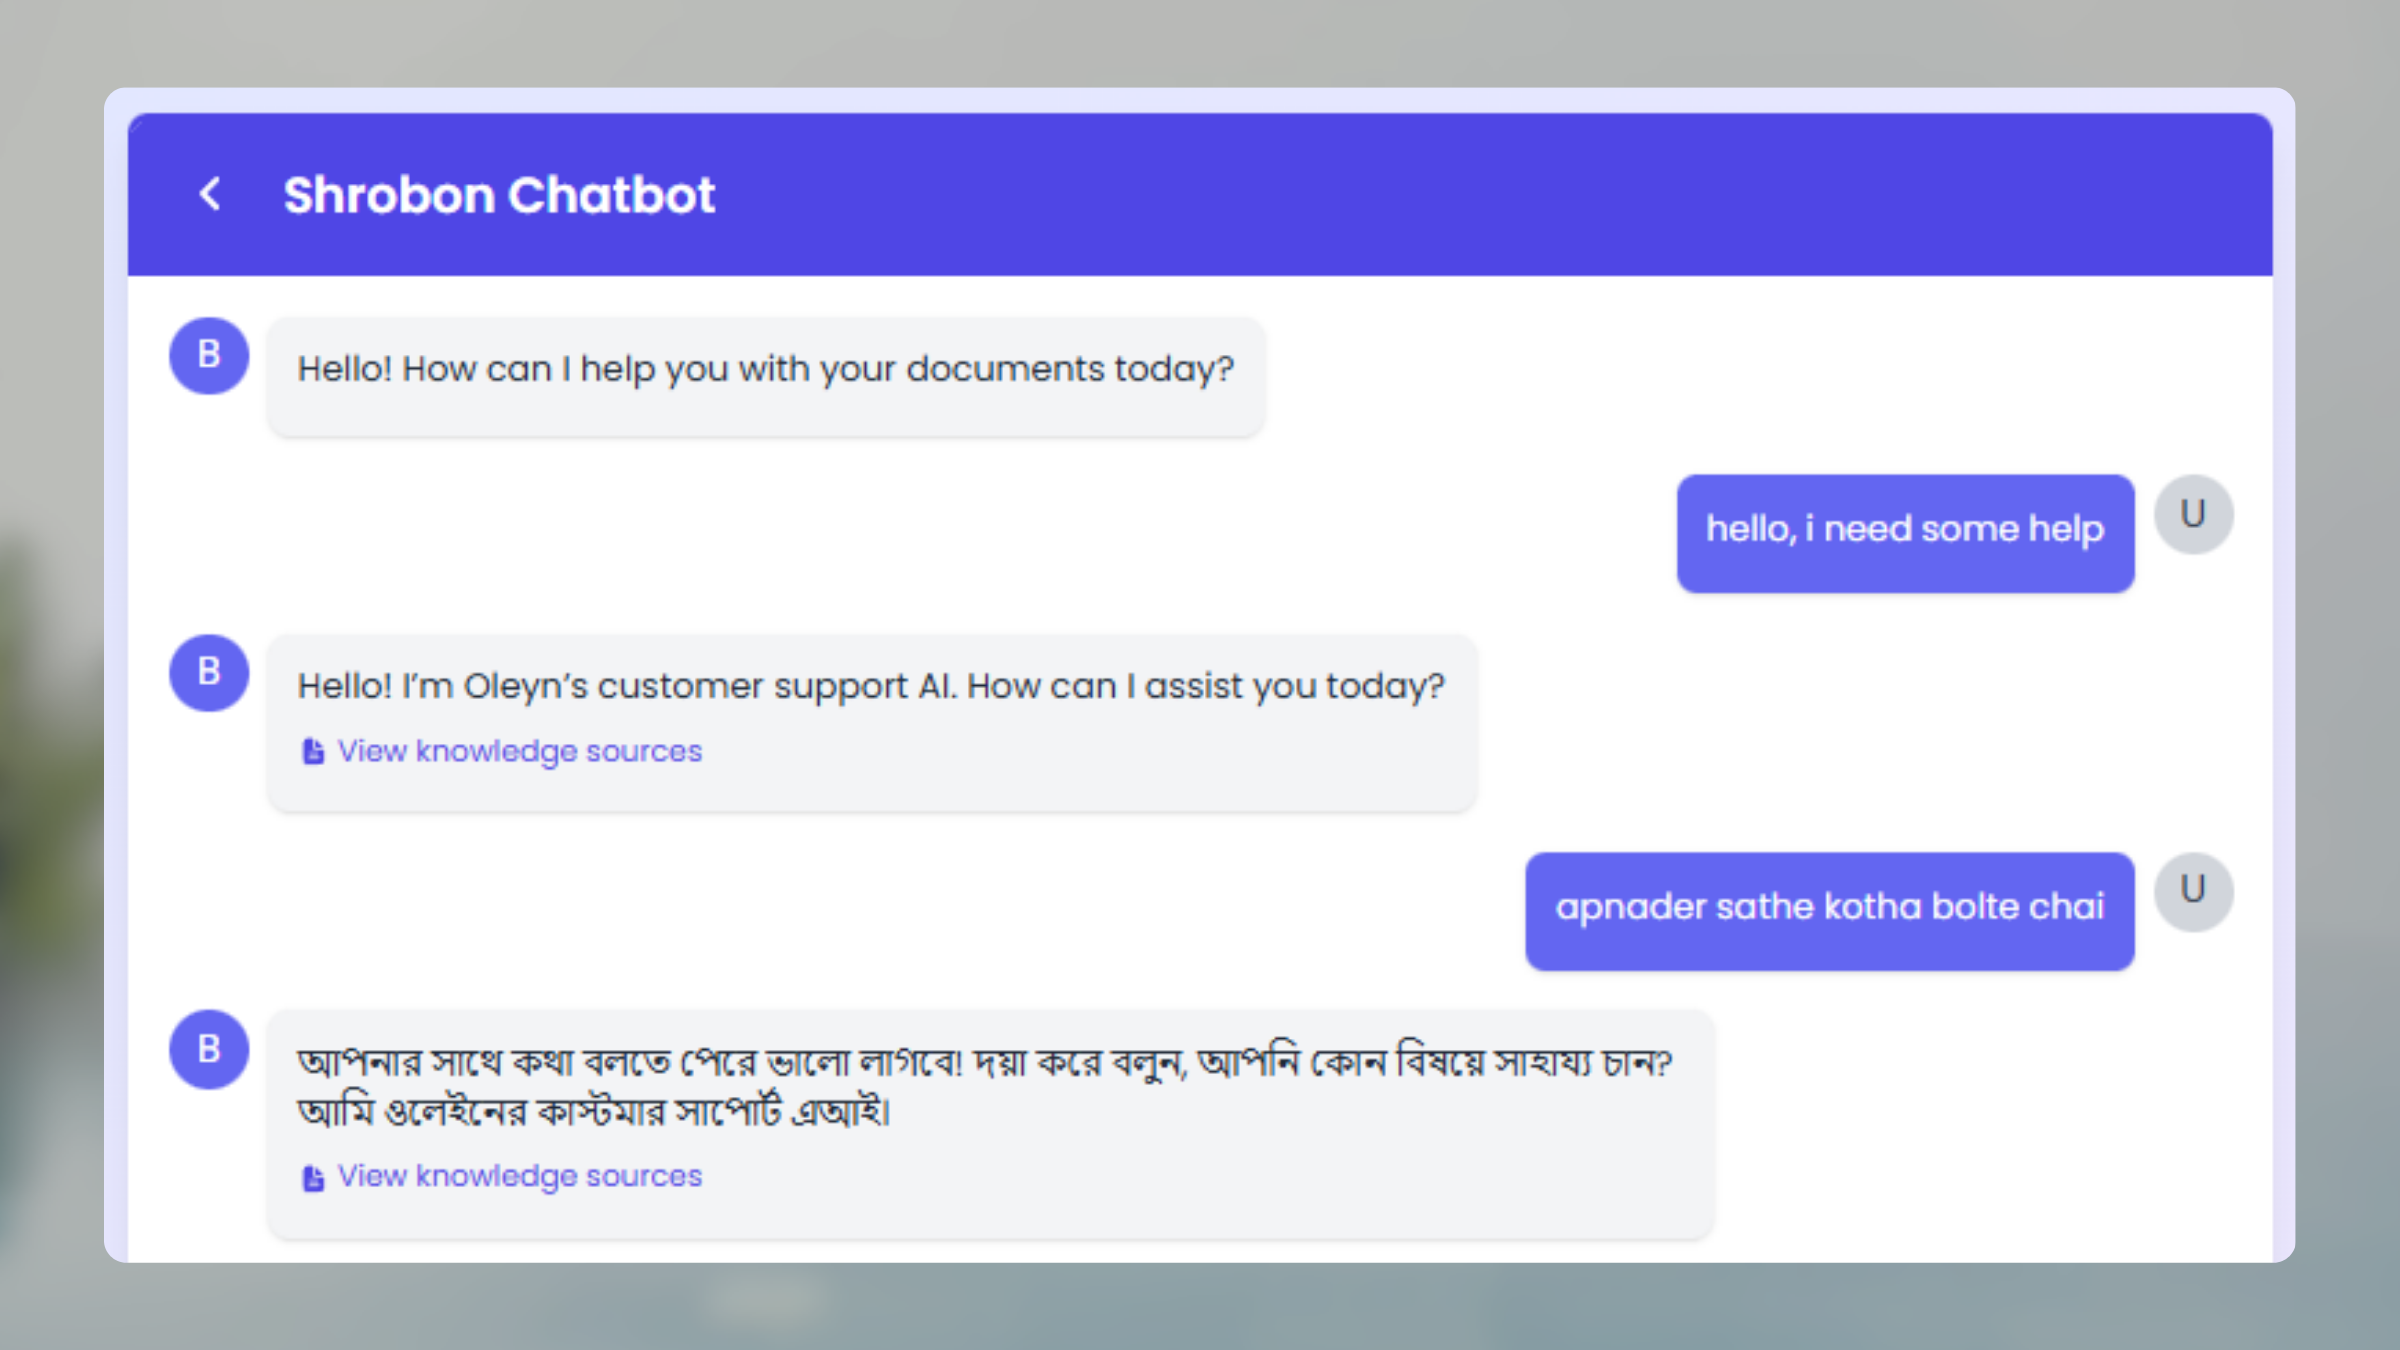
Task: Click the document icon before first knowledge sources link
Action: pyautogui.click(x=311, y=750)
